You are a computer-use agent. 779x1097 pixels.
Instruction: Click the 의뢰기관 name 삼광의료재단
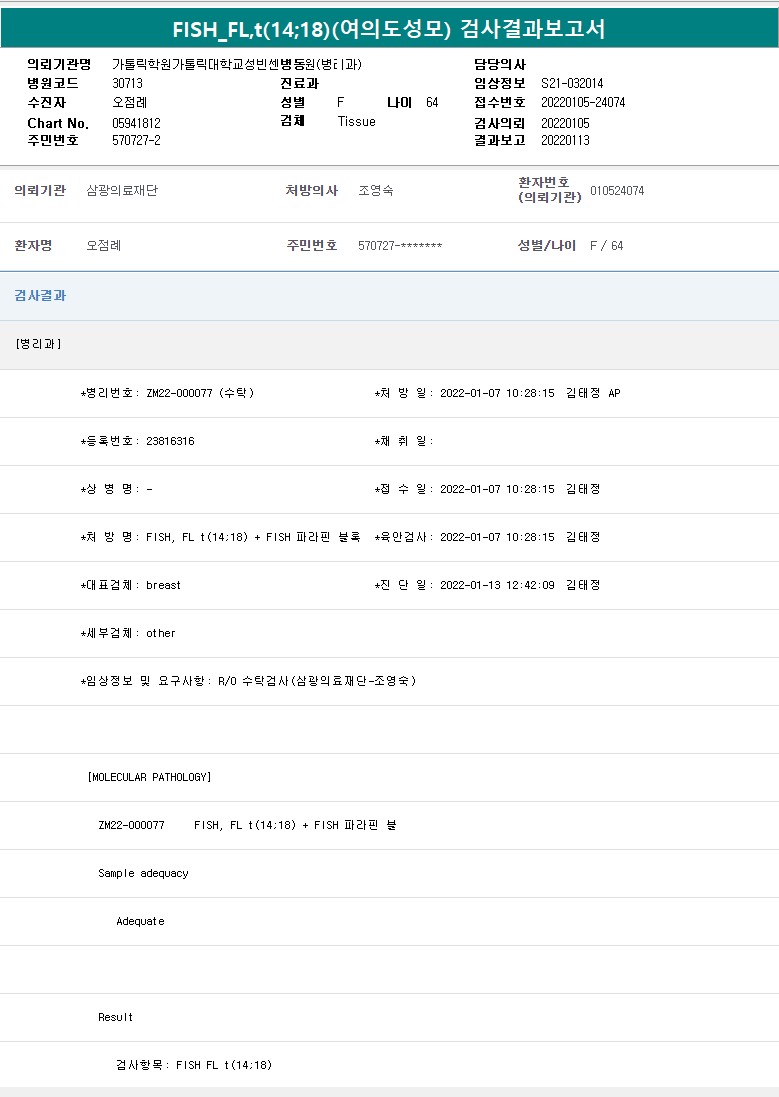coord(122,191)
